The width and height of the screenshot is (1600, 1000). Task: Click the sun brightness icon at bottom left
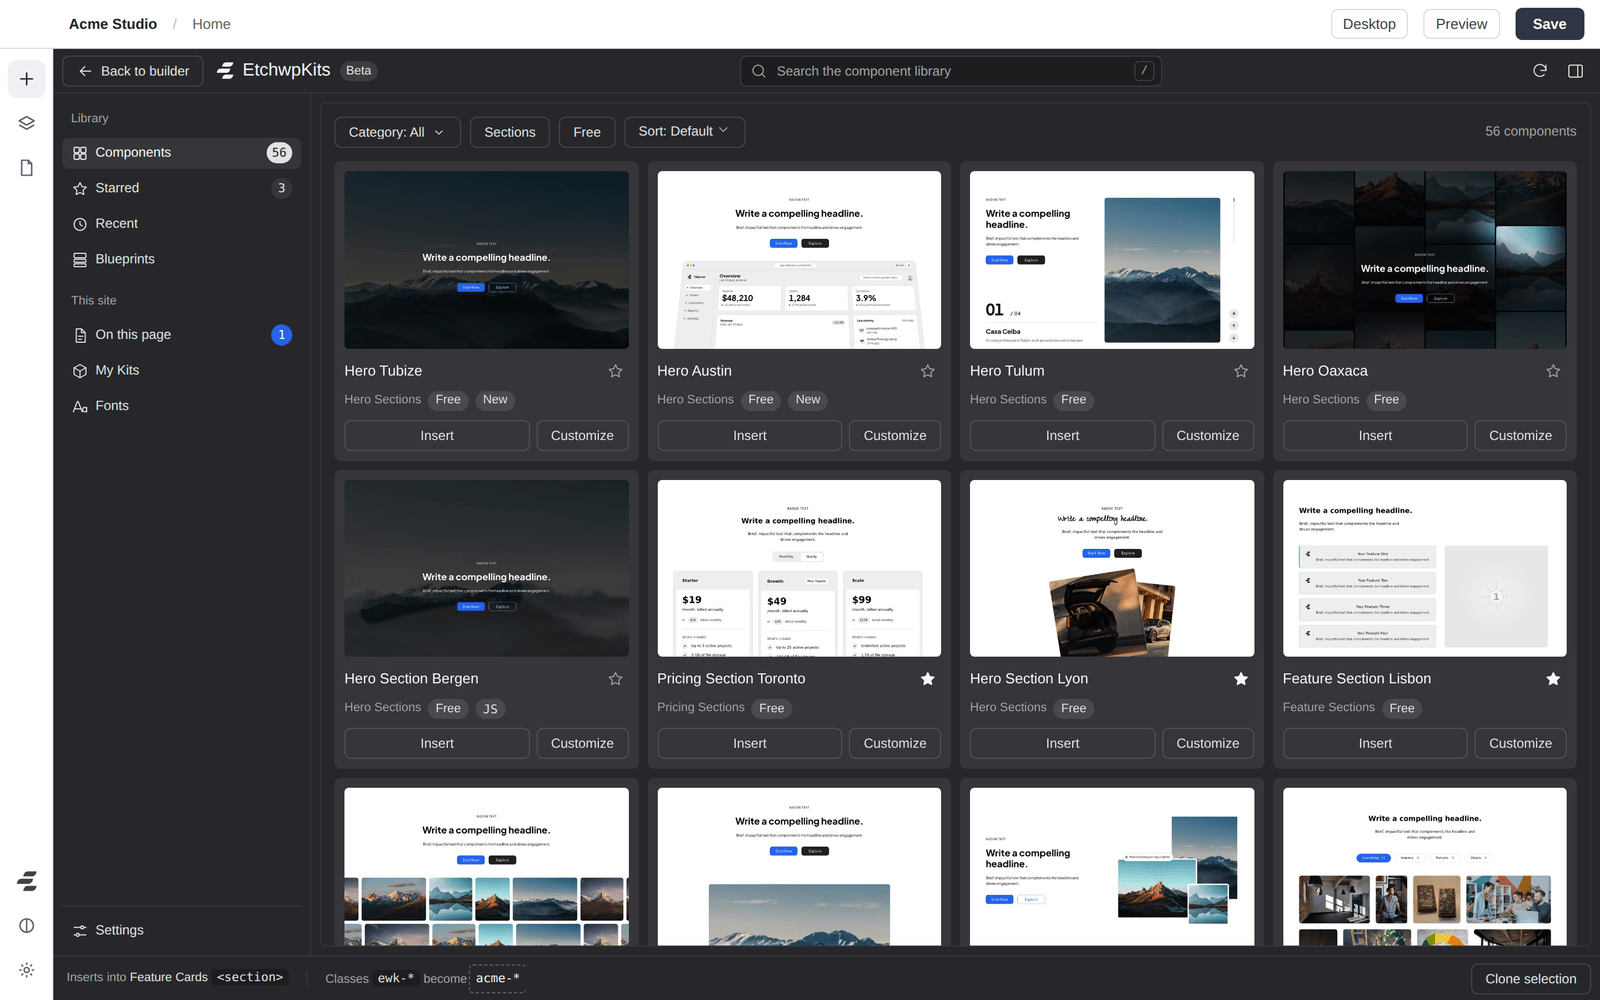coord(27,970)
